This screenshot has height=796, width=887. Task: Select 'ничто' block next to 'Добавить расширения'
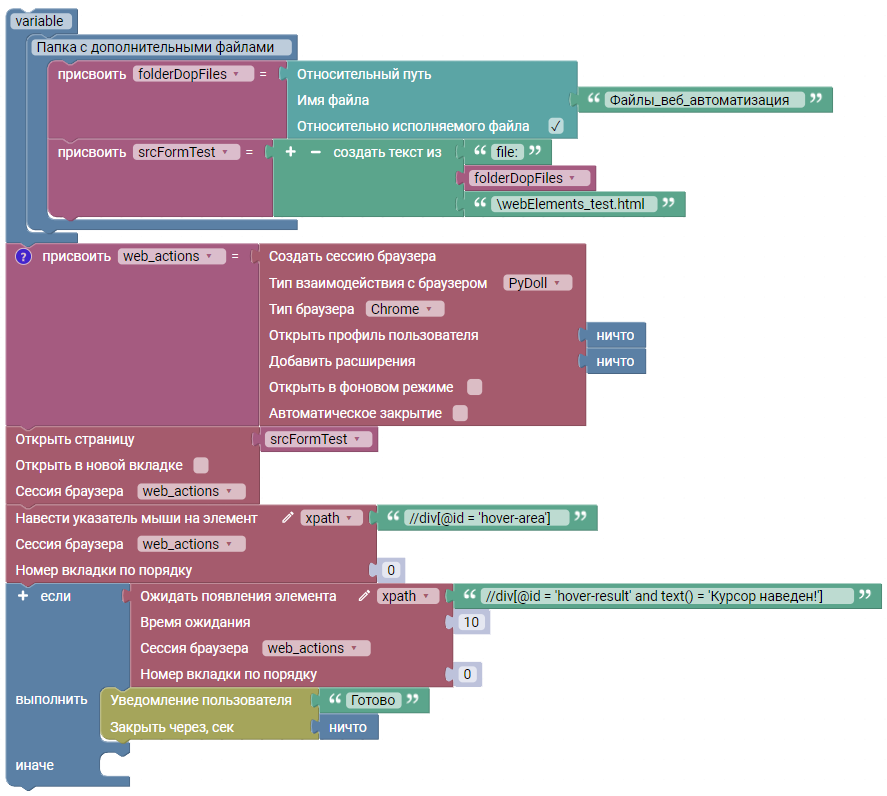615,361
